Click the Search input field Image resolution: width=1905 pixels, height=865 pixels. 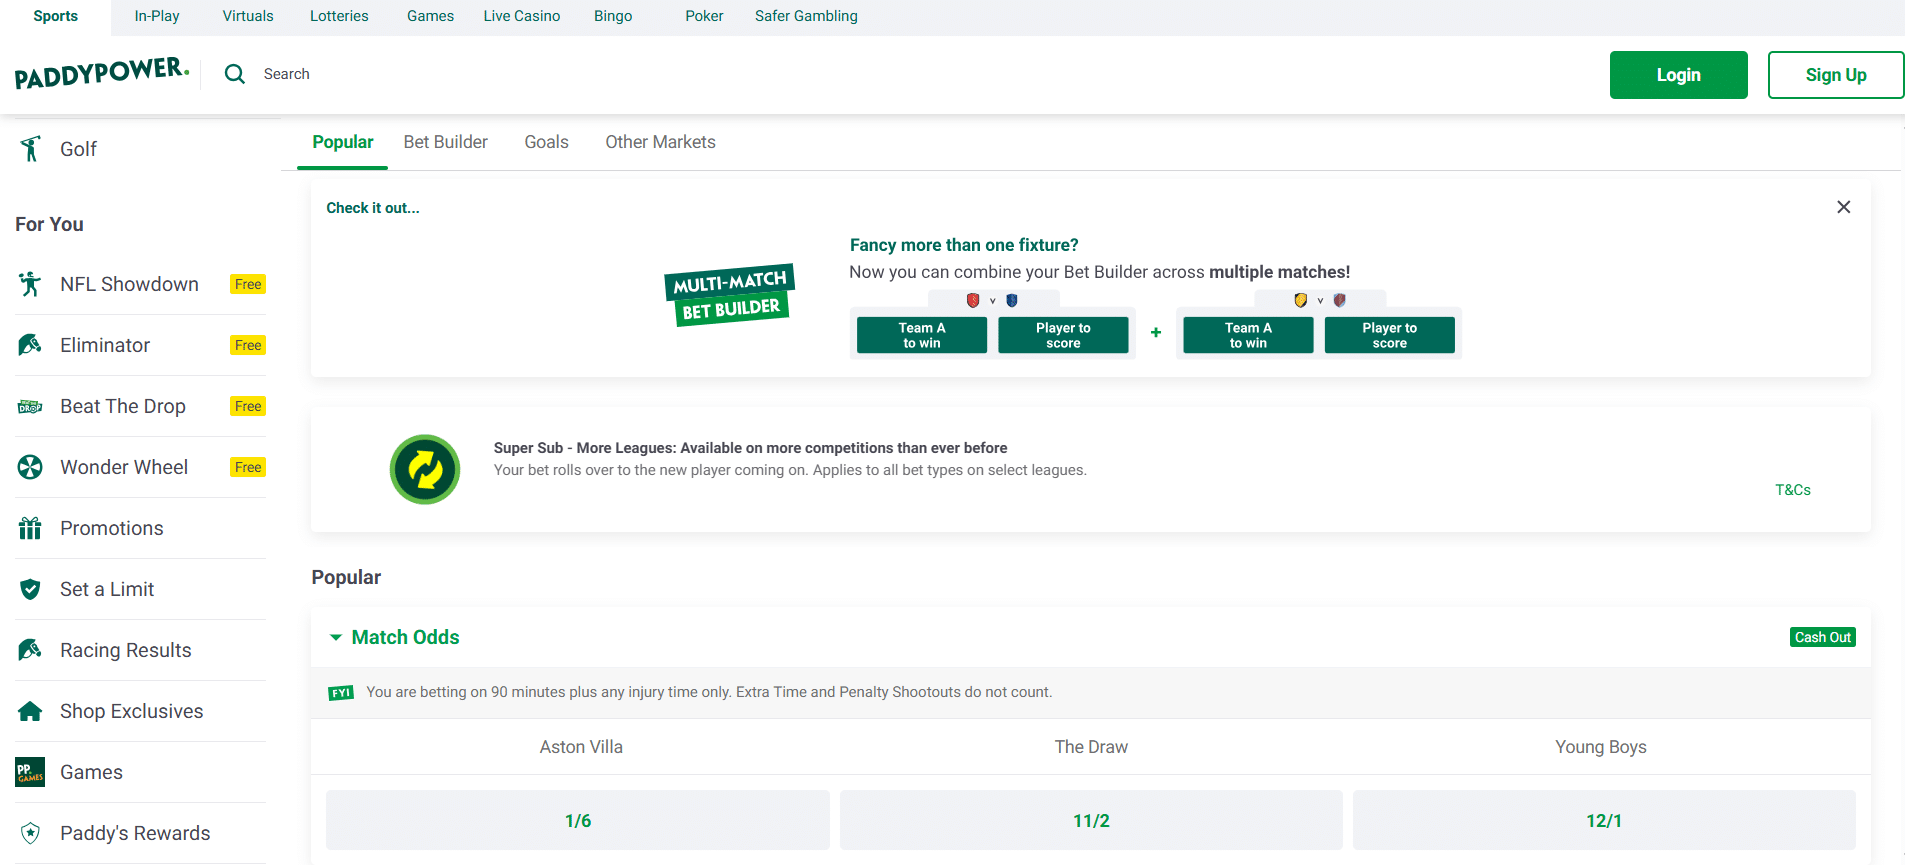point(287,74)
